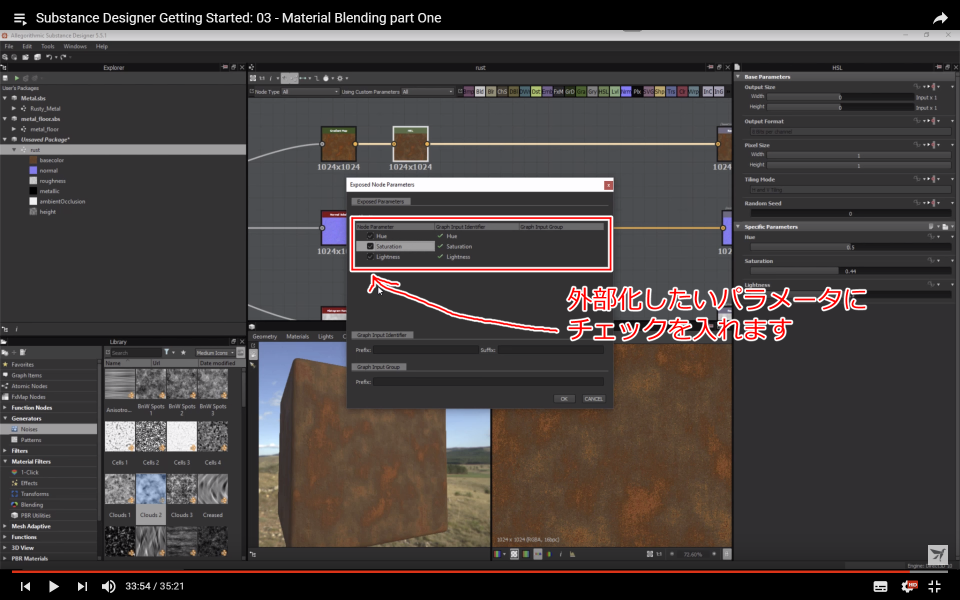
Task: Click the Redo icon in main toolbar
Action: tap(63, 57)
